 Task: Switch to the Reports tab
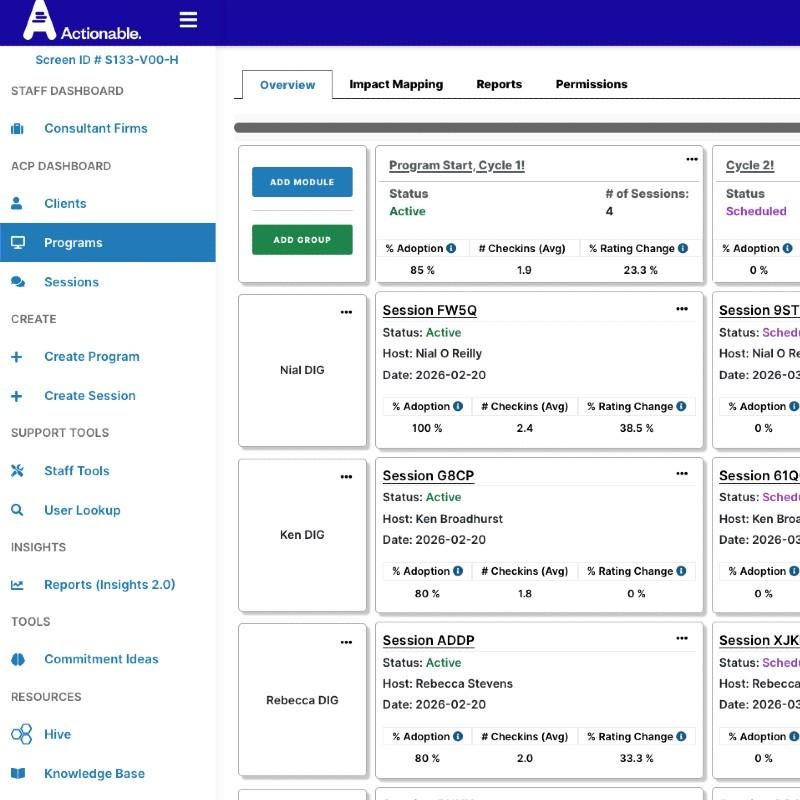click(x=499, y=84)
